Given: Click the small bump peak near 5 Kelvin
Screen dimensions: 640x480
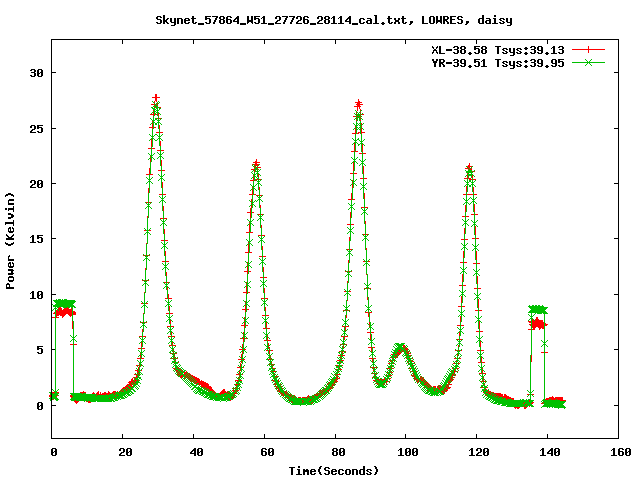Looking at the screenshot, I should point(402,347).
